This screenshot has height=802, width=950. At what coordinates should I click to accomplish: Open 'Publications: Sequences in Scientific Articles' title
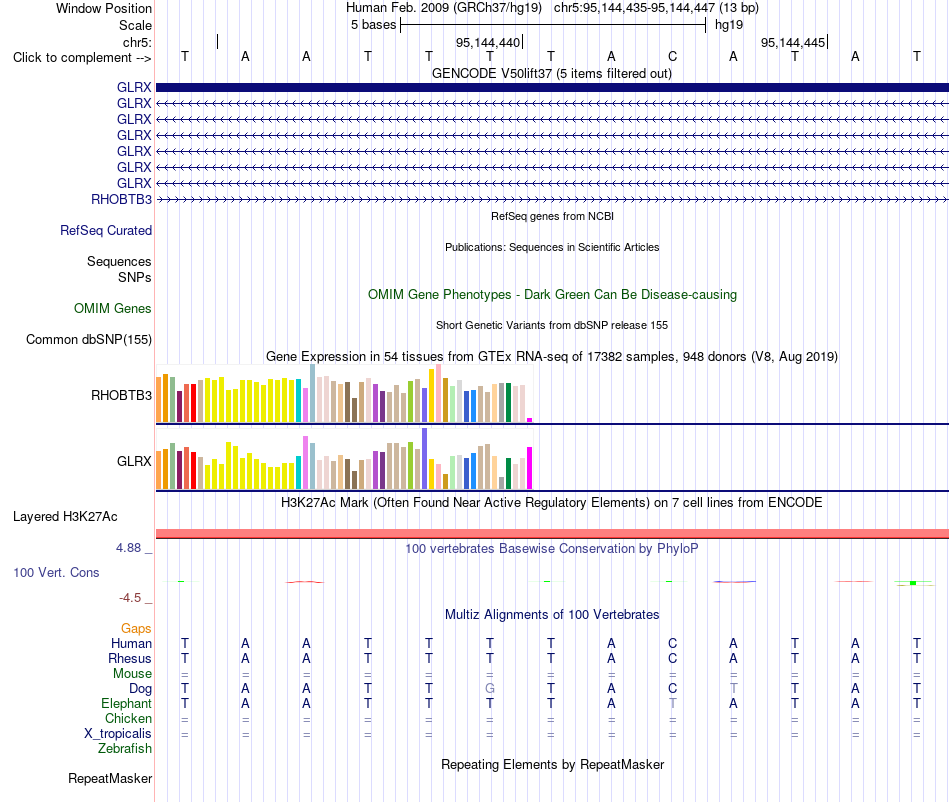tap(552, 247)
